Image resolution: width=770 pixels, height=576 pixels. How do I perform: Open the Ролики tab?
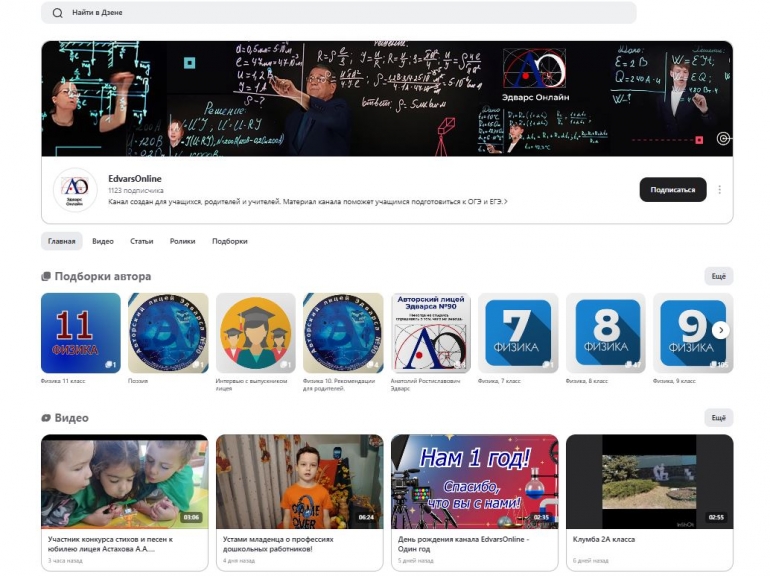[x=182, y=241]
